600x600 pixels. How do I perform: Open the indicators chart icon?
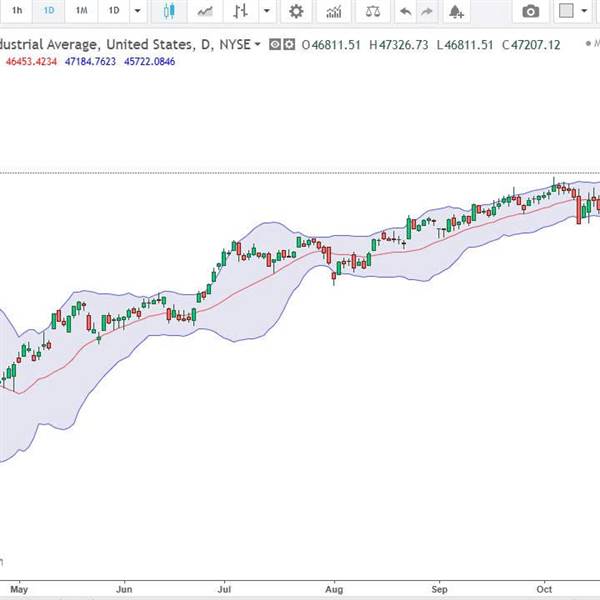[335, 11]
